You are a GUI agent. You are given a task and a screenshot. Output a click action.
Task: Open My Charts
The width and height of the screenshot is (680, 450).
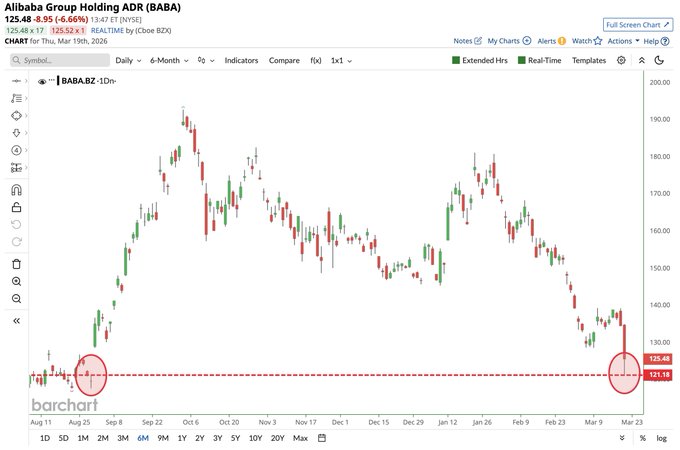(x=509, y=41)
